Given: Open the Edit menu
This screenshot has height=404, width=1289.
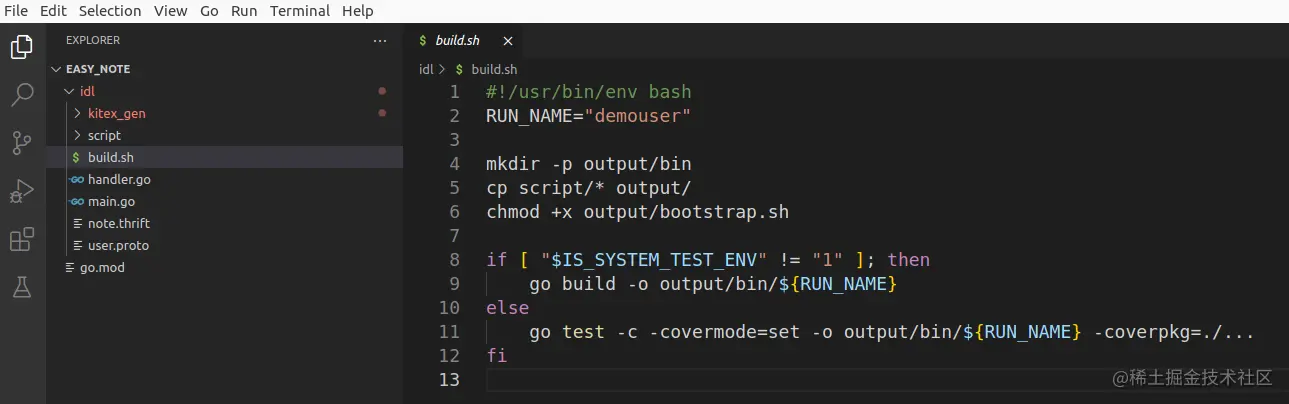Looking at the screenshot, I should click(53, 11).
